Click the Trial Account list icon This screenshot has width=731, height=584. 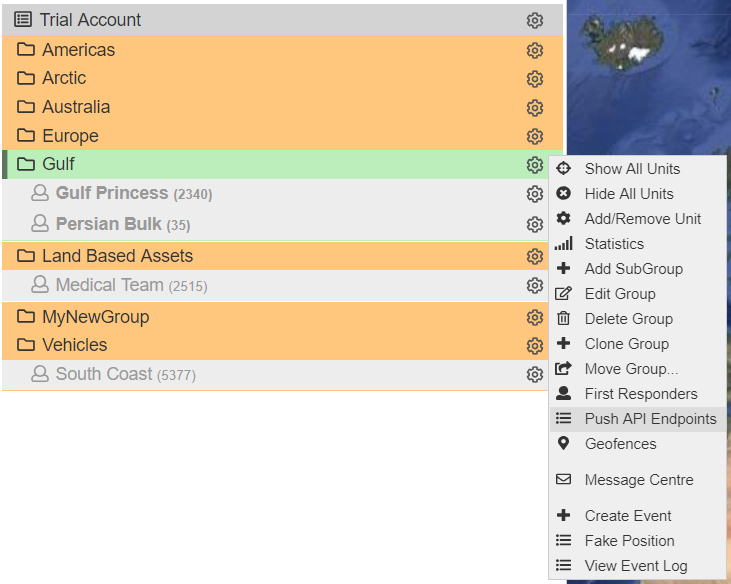[x=23, y=20]
